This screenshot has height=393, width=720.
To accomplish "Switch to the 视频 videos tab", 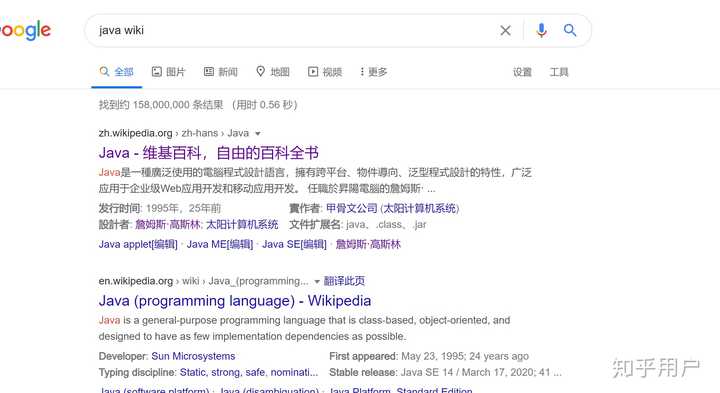I will [x=325, y=72].
